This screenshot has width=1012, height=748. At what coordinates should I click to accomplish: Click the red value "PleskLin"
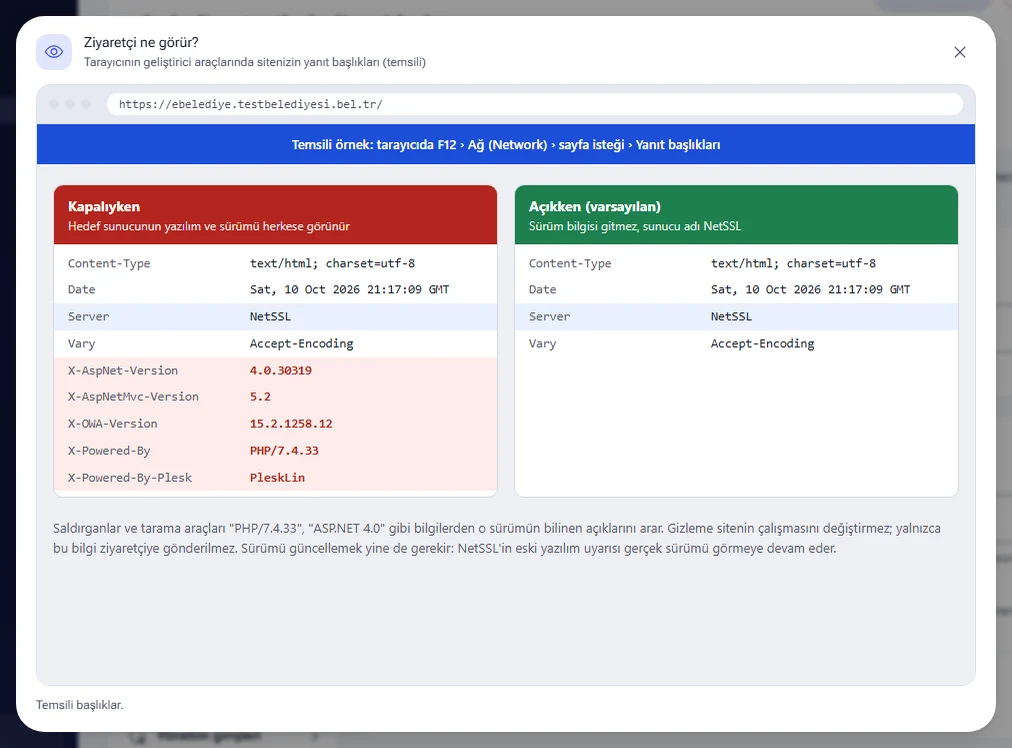[x=278, y=478]
